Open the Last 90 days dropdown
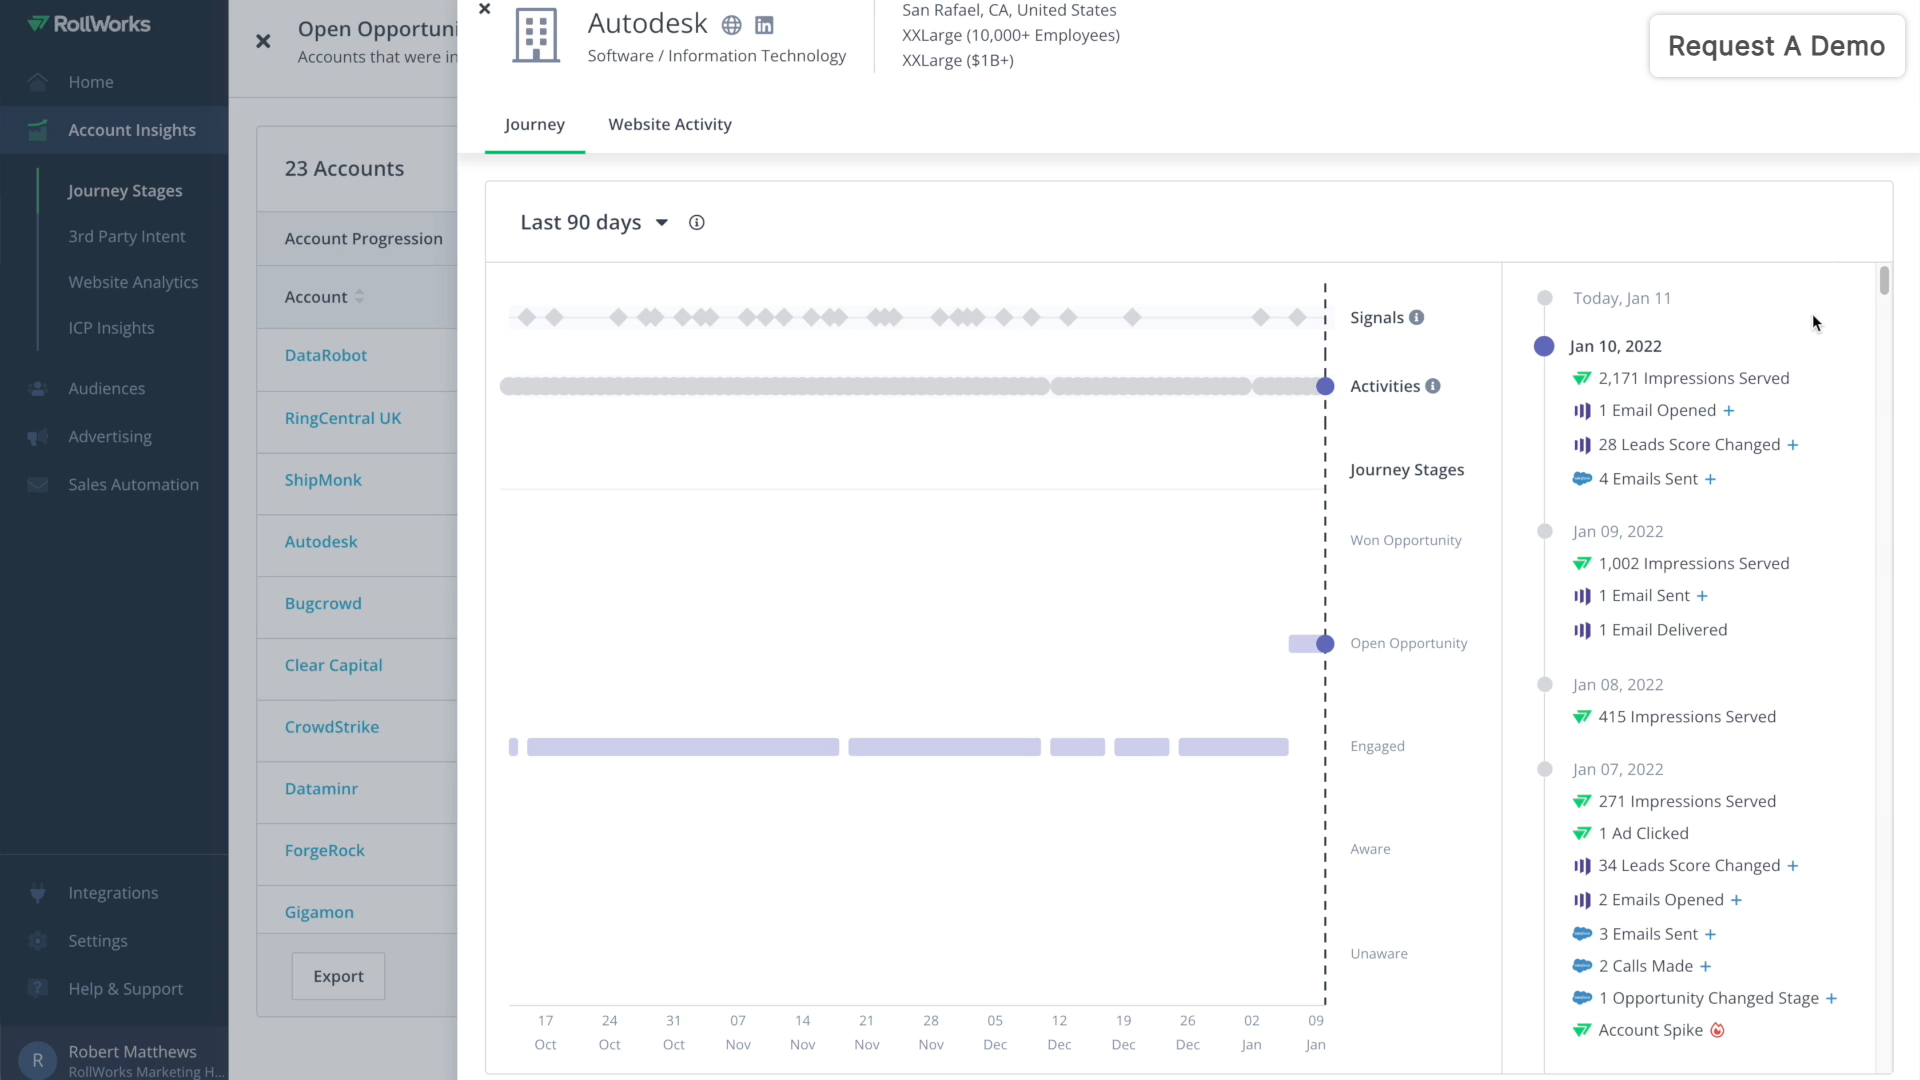 pos(594,223)
